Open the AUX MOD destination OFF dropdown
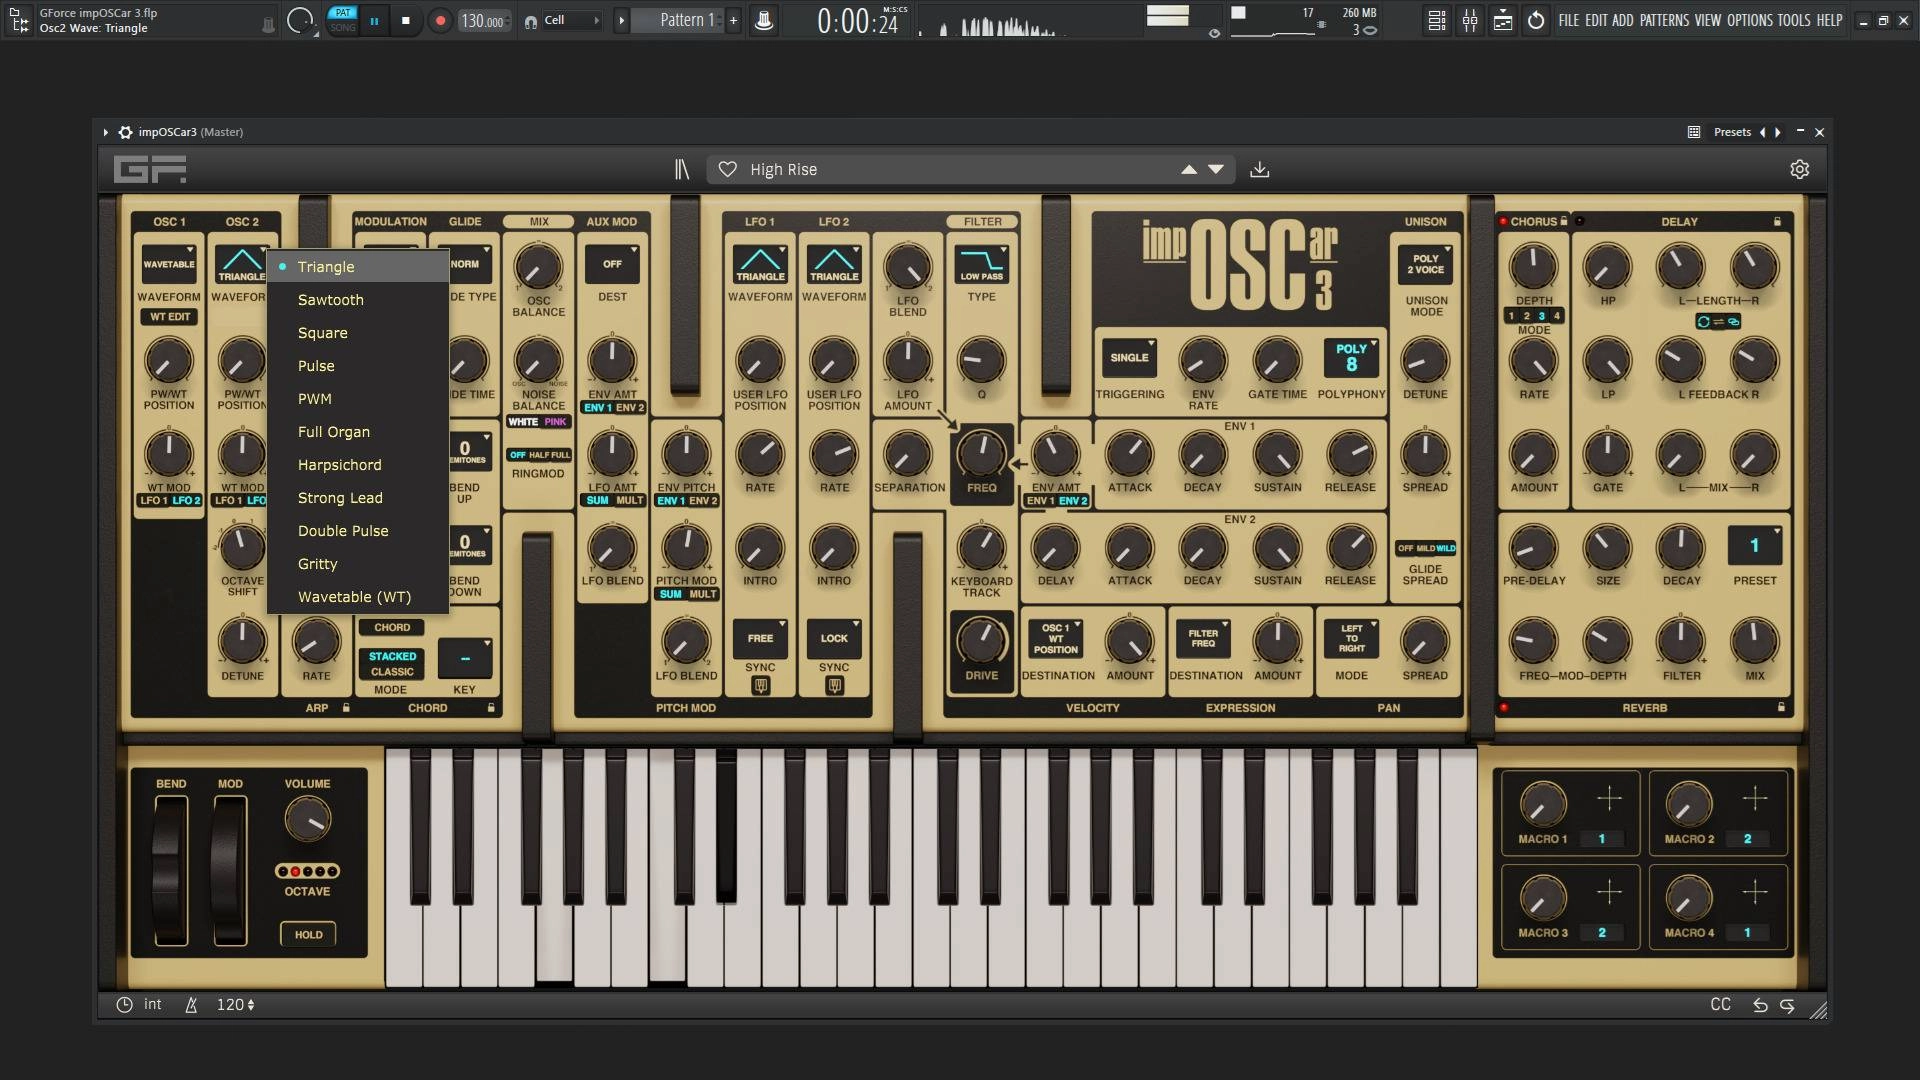 pyautogui.click(x=612, y=264)
